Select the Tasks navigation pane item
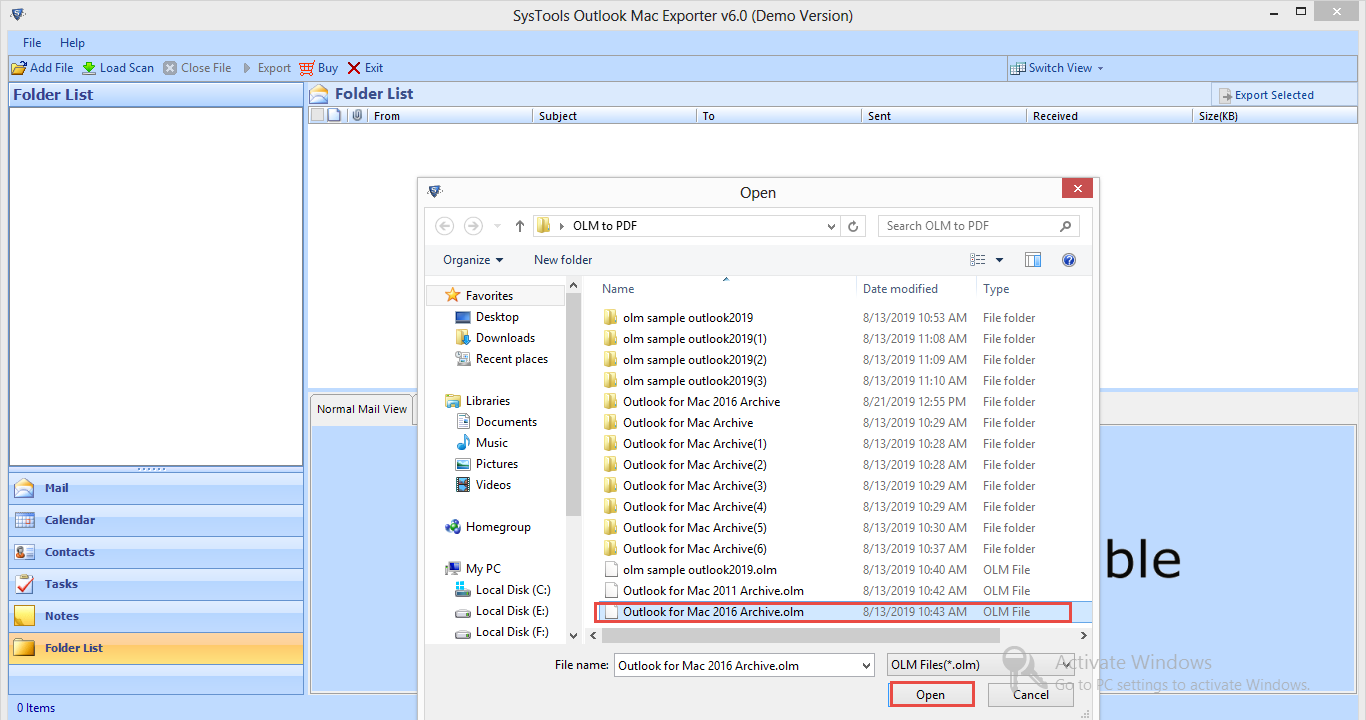Viewport: 1366px width, 720px height. 156,584
